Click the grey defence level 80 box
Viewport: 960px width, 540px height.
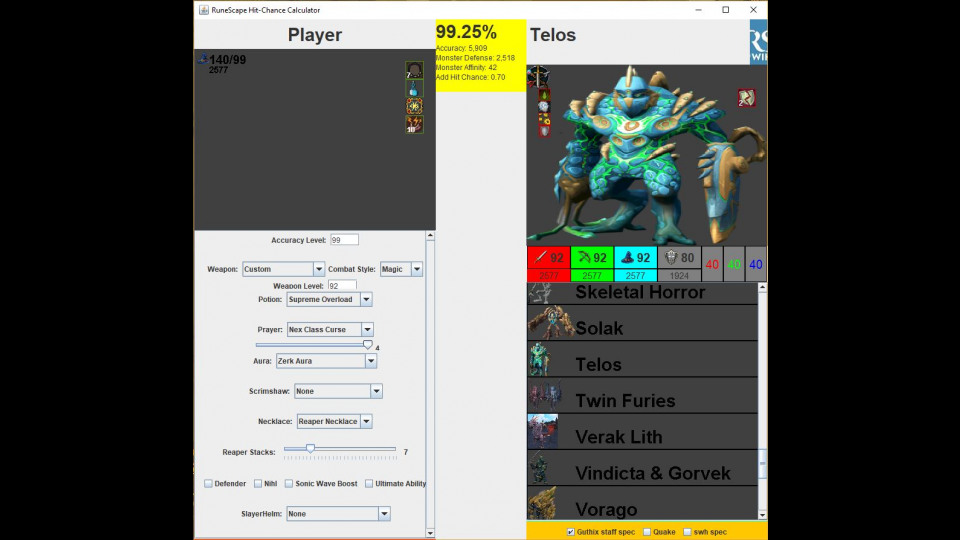click(679, 258)
